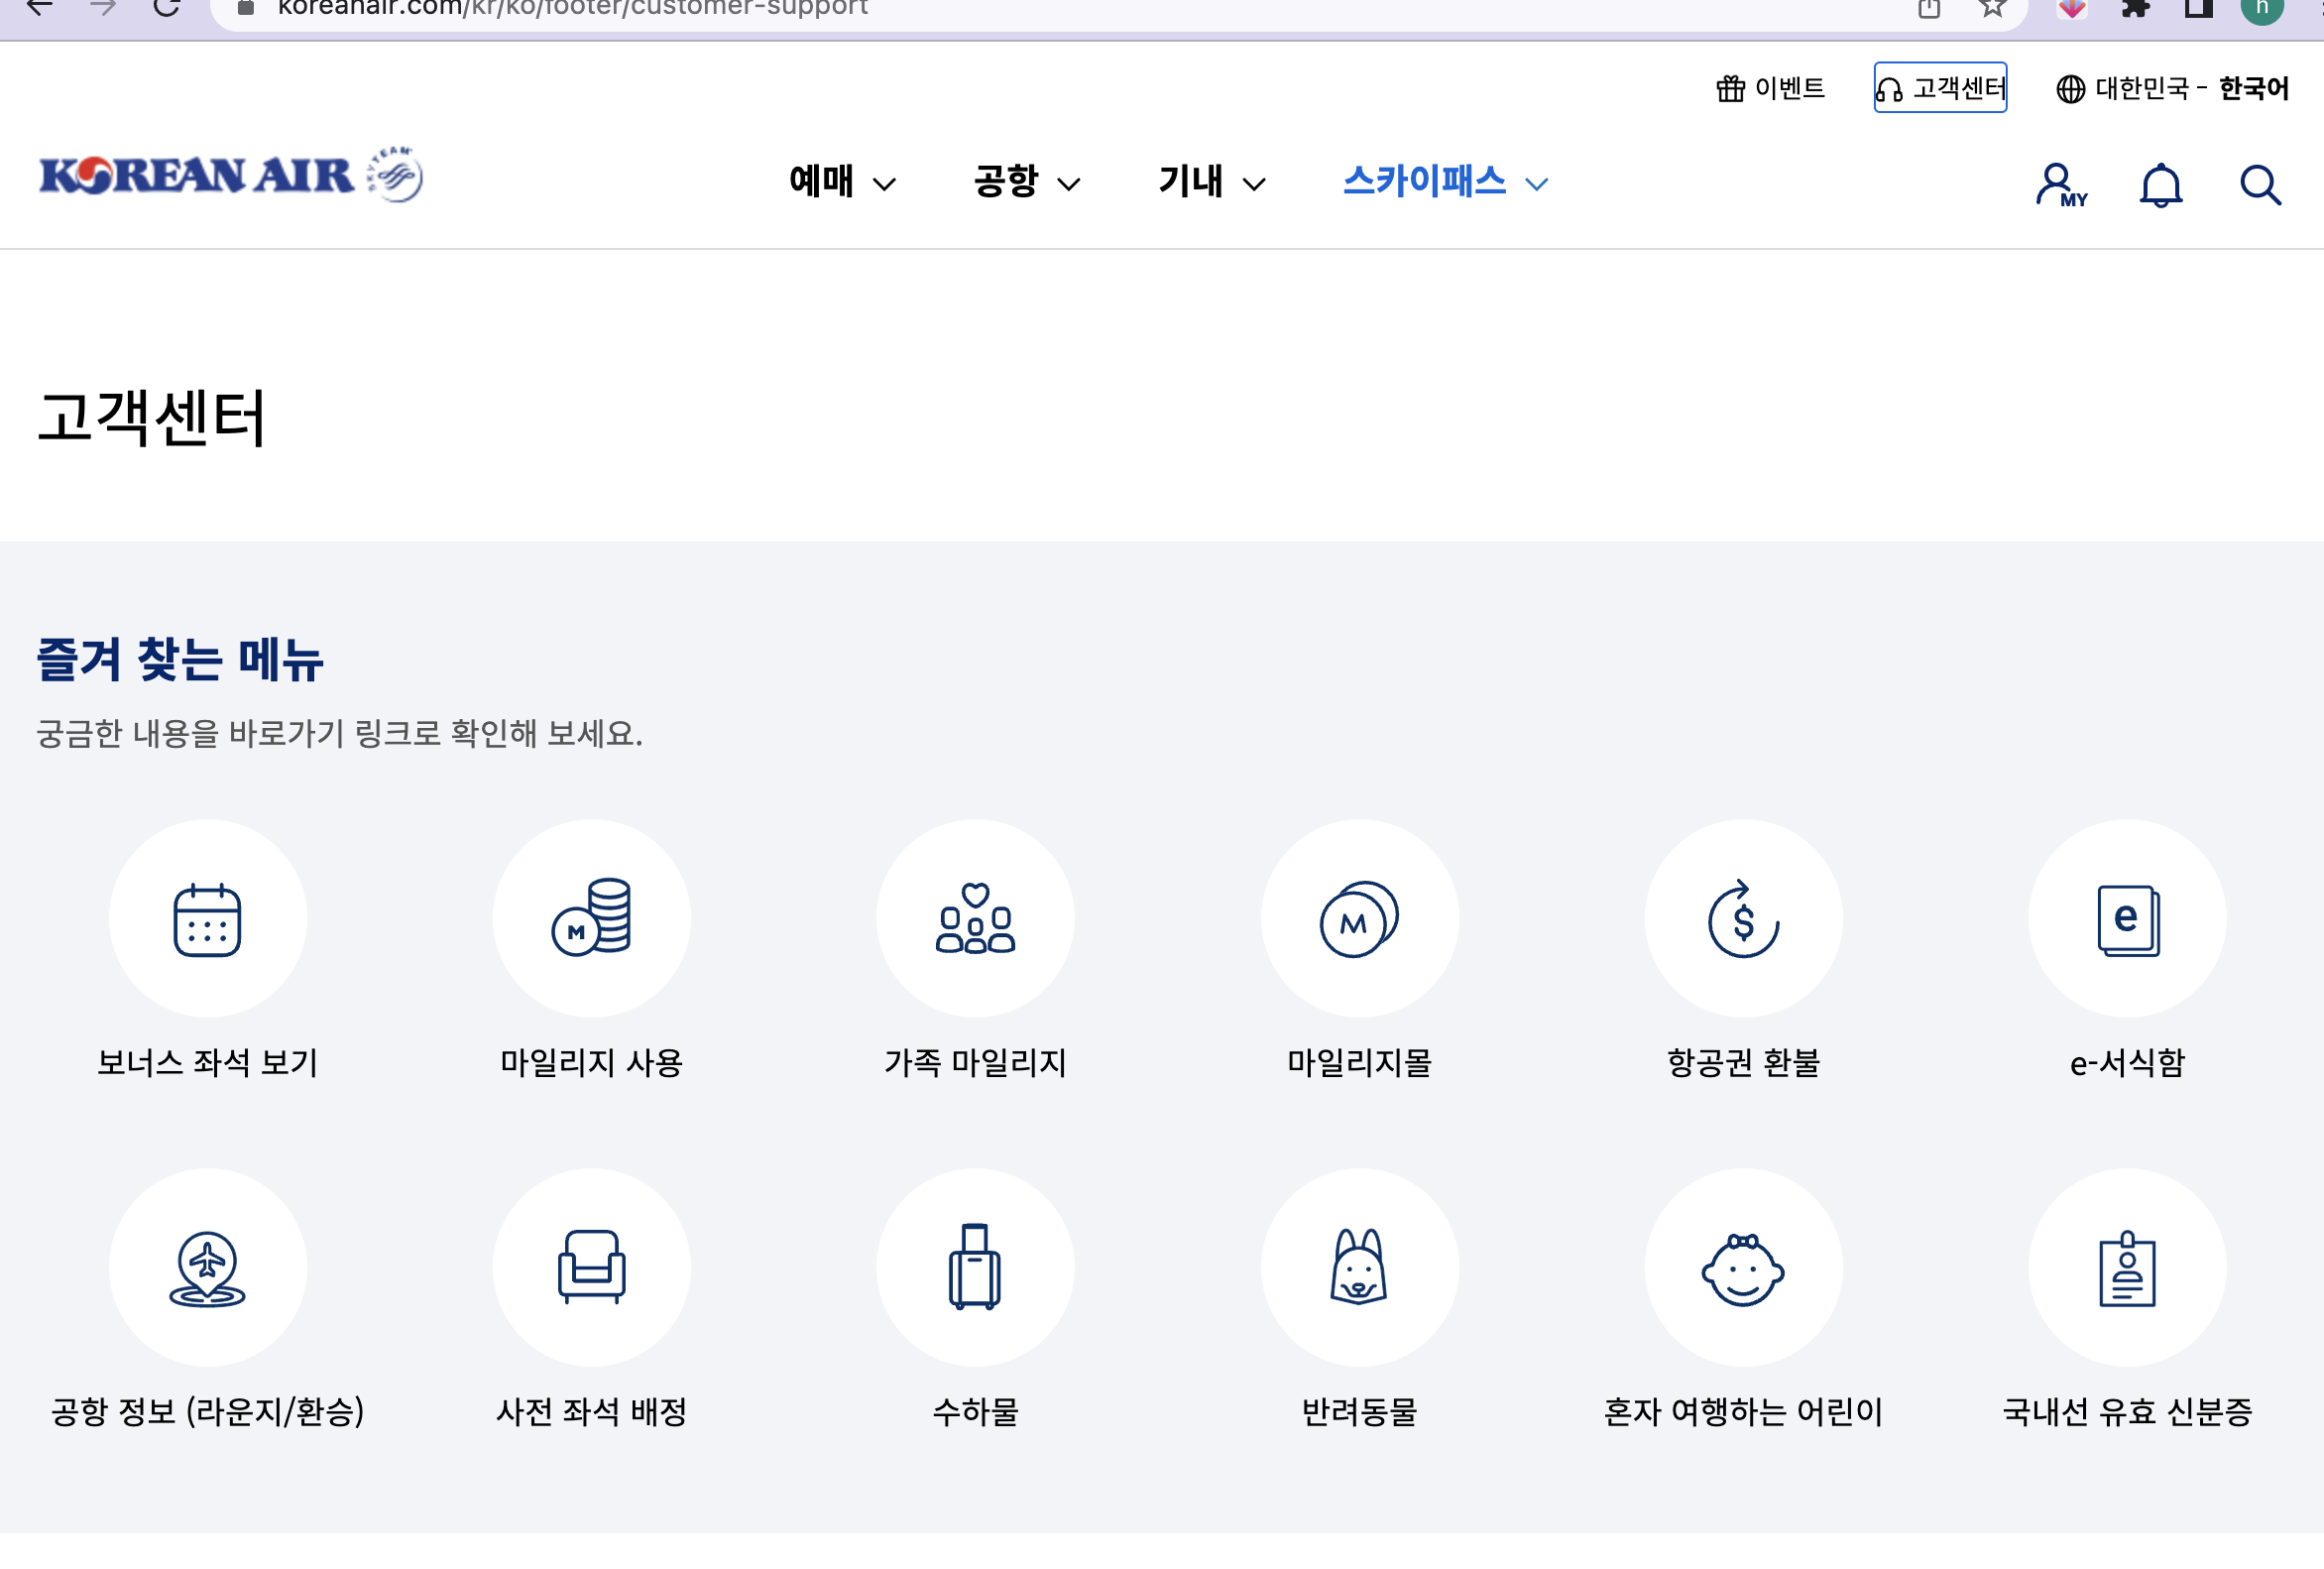Screen dimensions: 2324x1569
Task: Click the 항공권 환불 refund icon
Action: (1743, 918)
